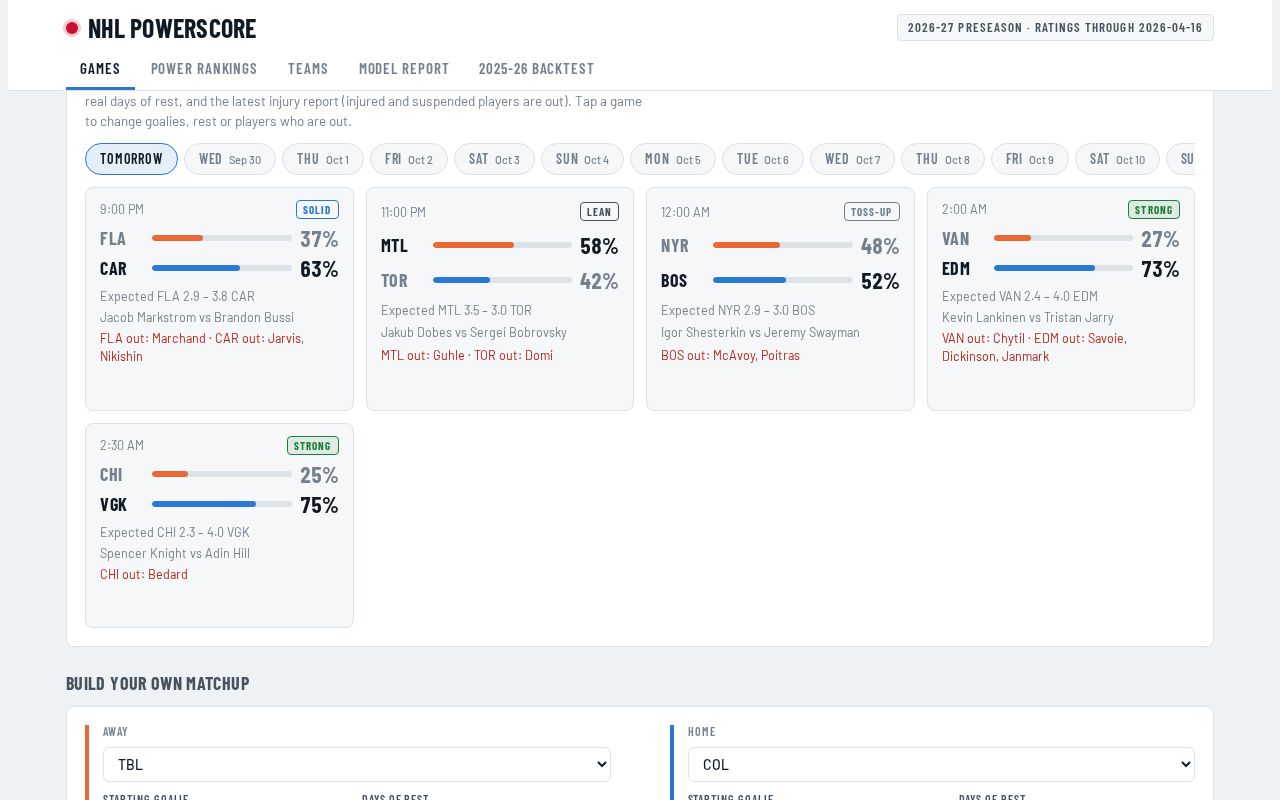Screen dimensions: 1280x800
Task: Click the '2026-27 Preseason' ratings badge
Action: point(1055,28)
